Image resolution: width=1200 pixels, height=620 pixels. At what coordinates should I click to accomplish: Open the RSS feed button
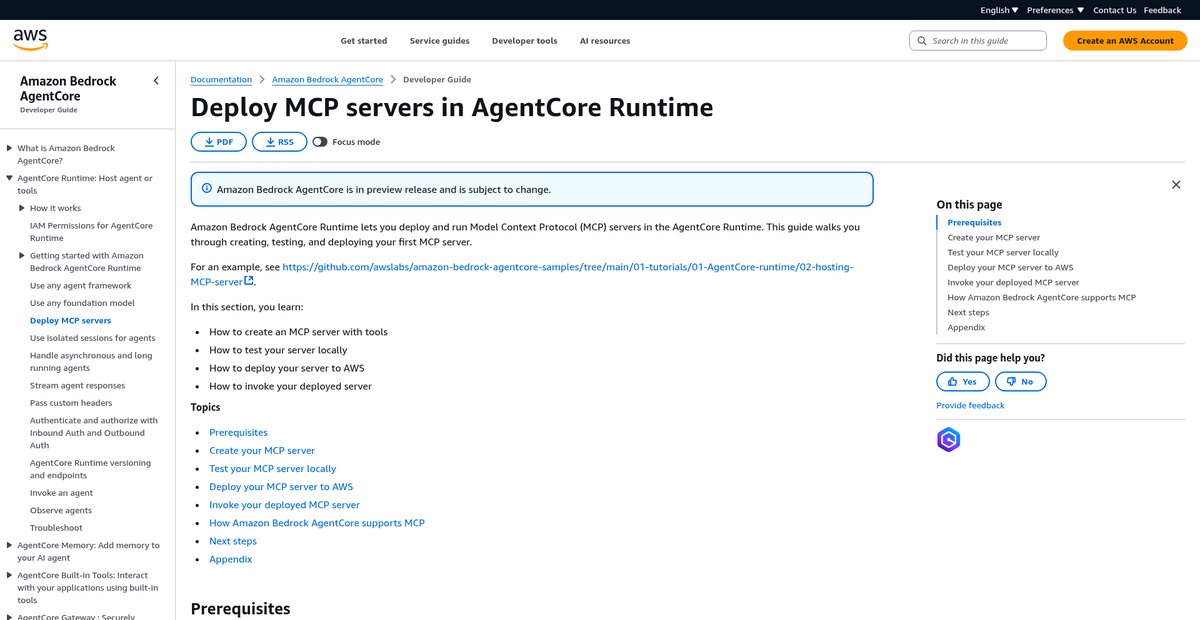(x=279, y=142)
